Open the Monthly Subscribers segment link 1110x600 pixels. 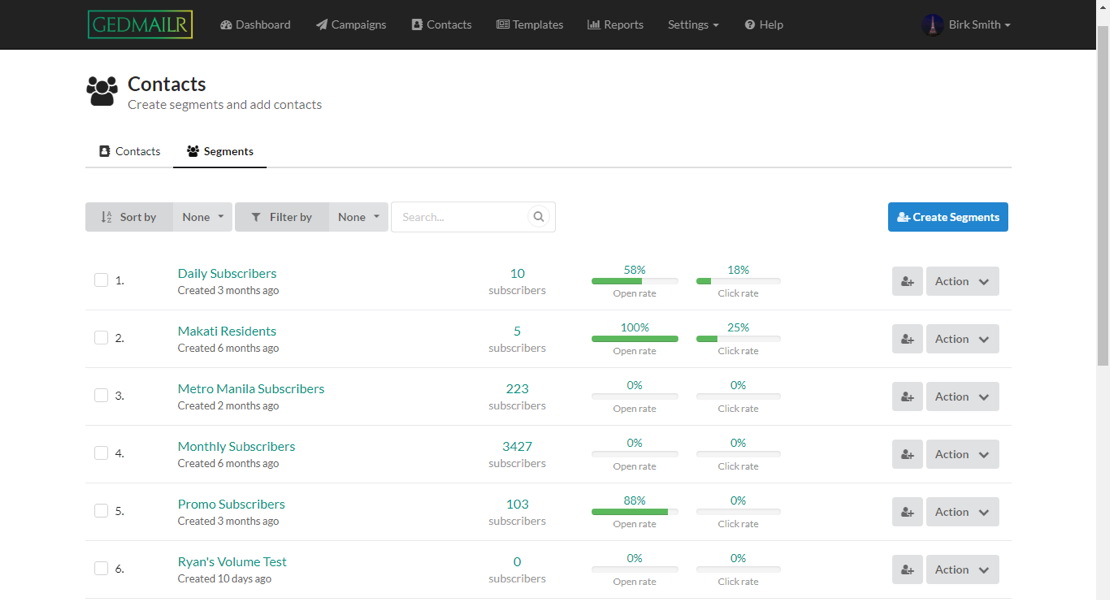pos(236,447)
